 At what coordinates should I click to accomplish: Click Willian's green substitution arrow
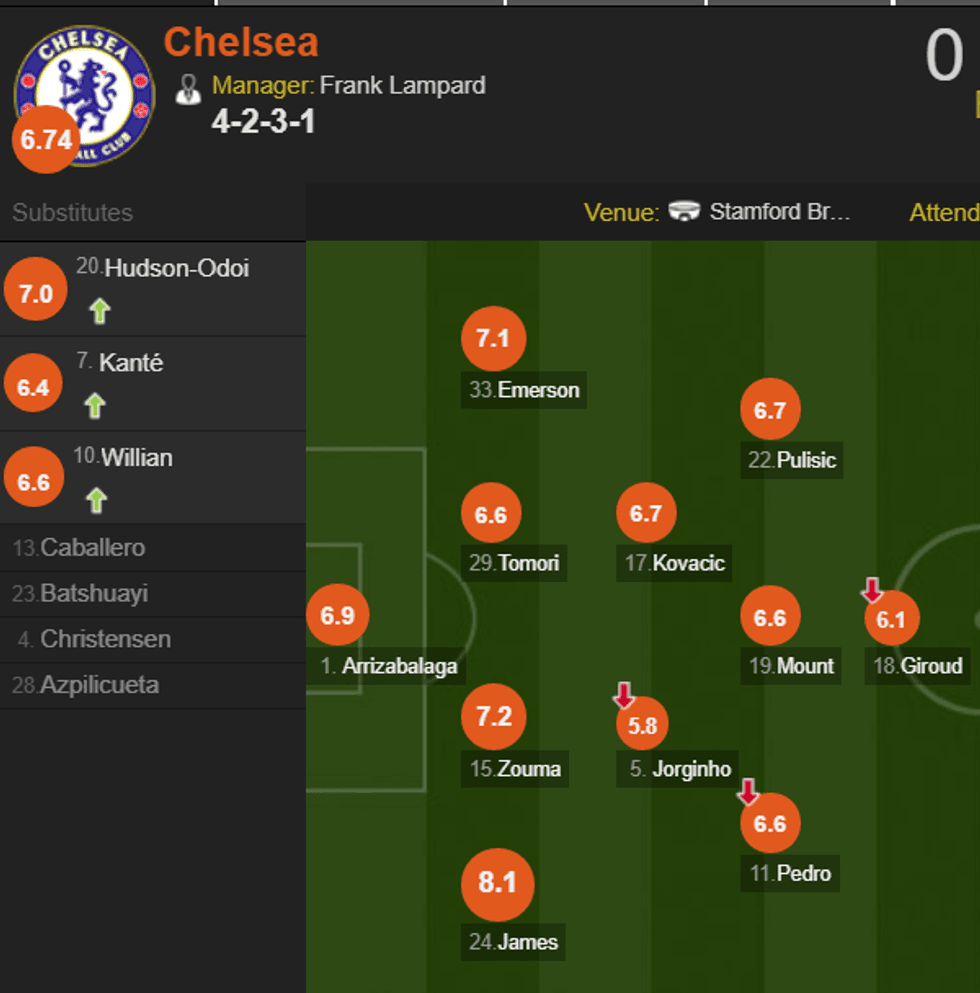tap(96, 500)
